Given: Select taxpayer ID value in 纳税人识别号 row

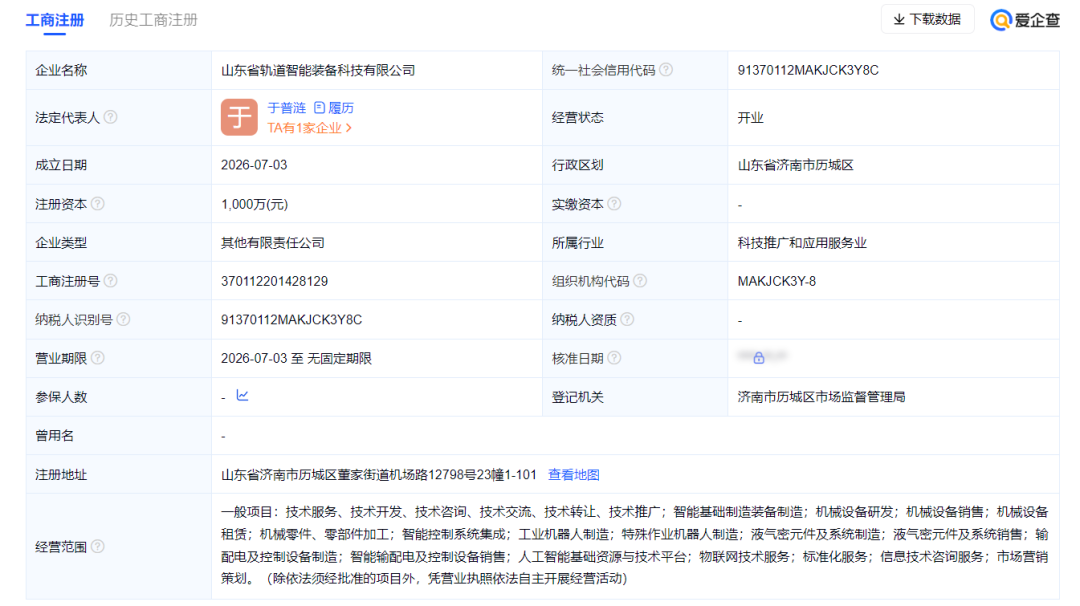Looking at the screenshot, I should tap(291, 320).
